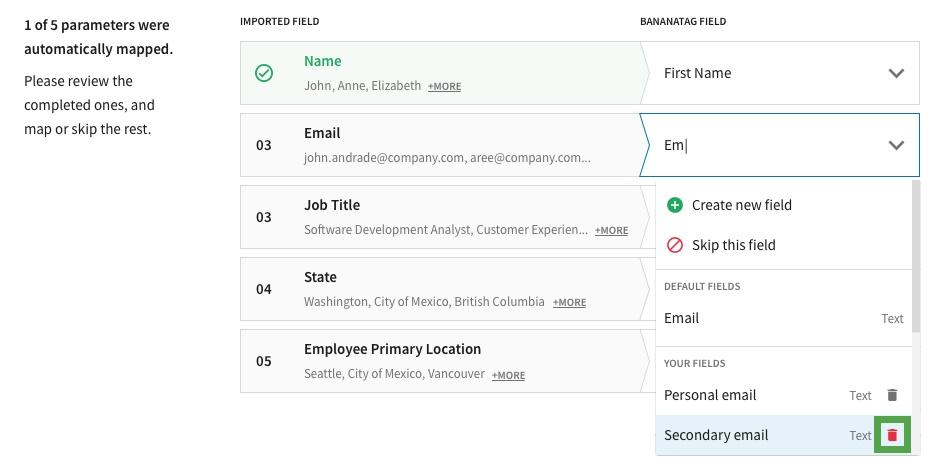Screen dimensions: 943x473
Task: Show +MORE values for the Name field
Action: pos(444,87)
